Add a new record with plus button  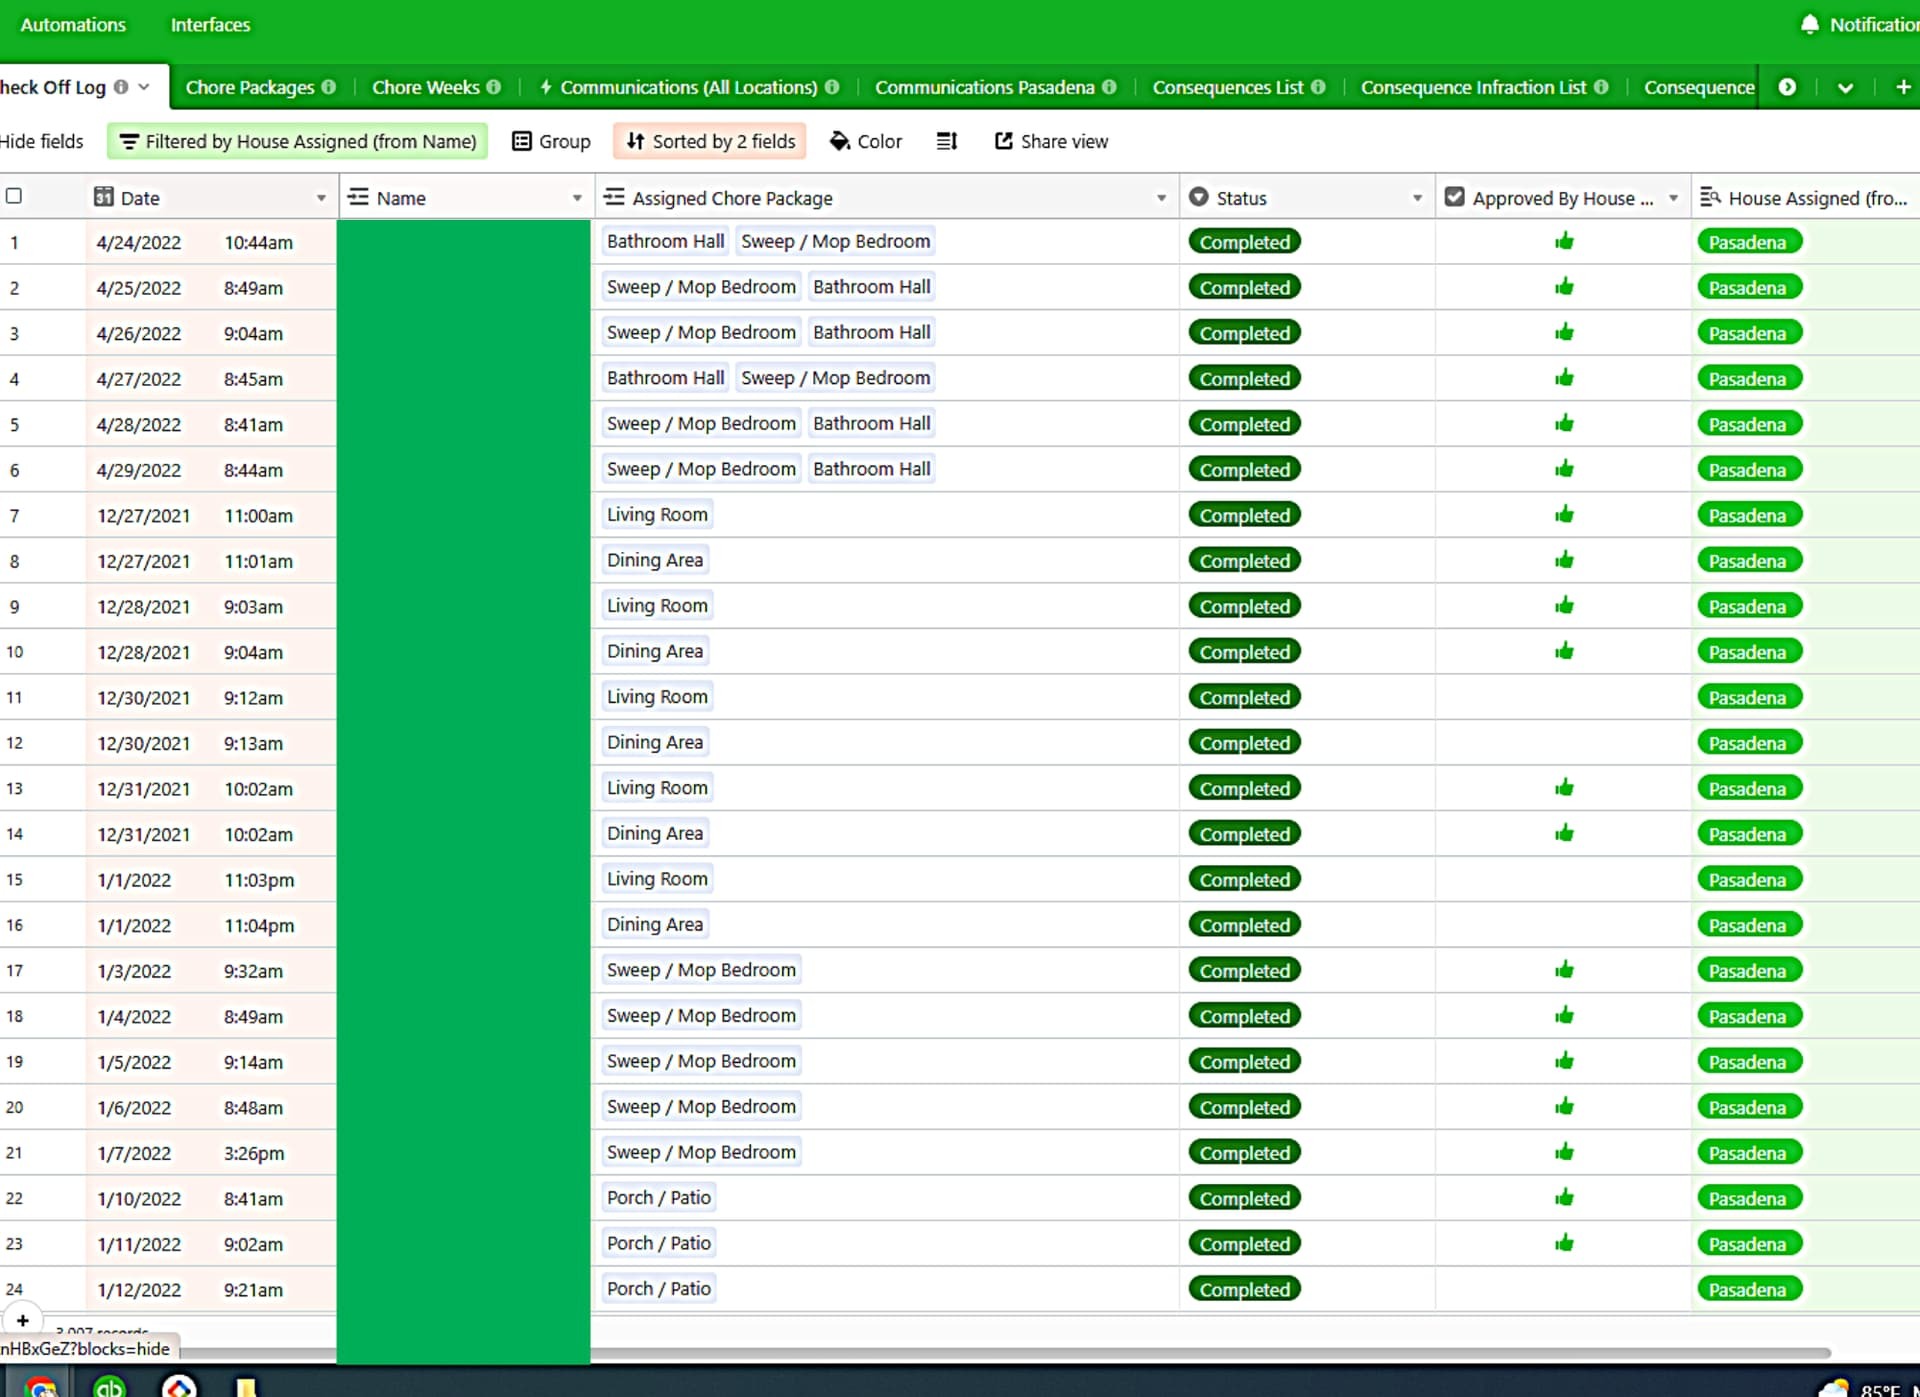[22, 1320]
